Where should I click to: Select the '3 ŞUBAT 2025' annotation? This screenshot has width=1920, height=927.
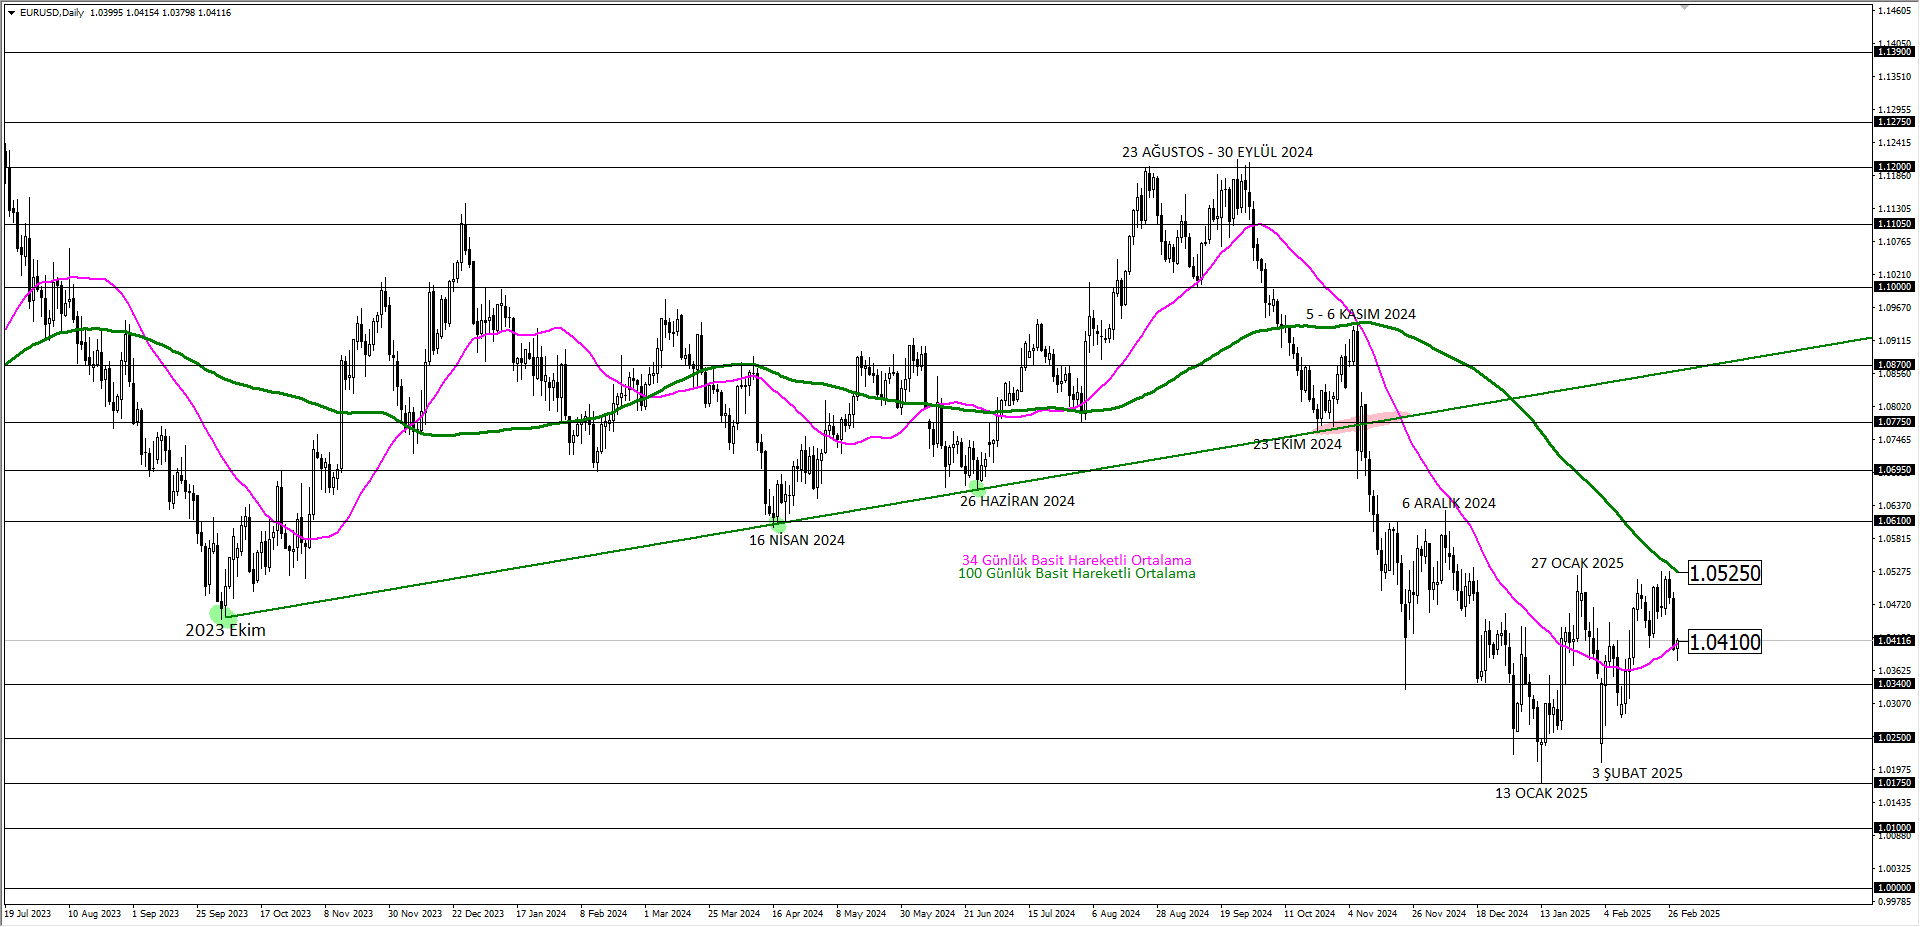coord(1637,773)
